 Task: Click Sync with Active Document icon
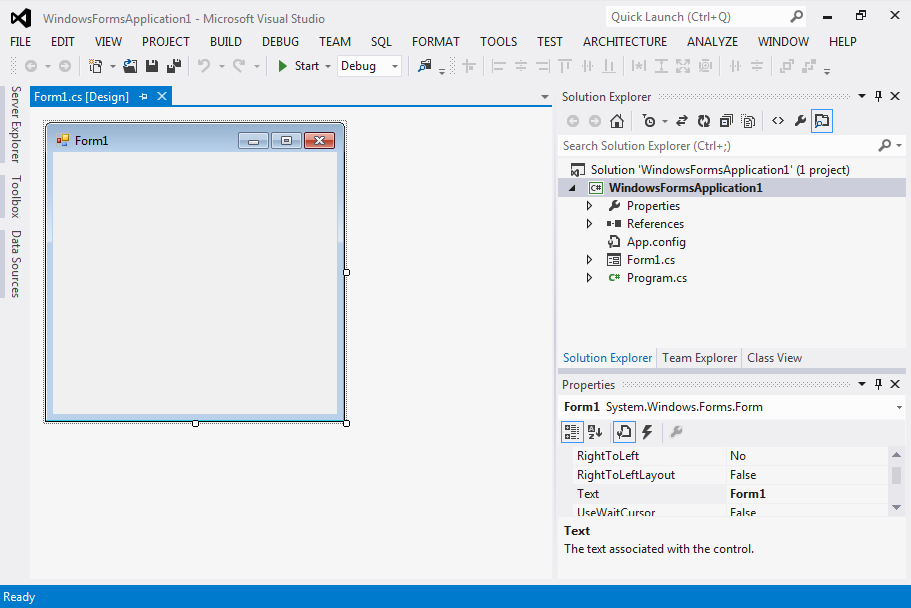[x=682, y=121]
